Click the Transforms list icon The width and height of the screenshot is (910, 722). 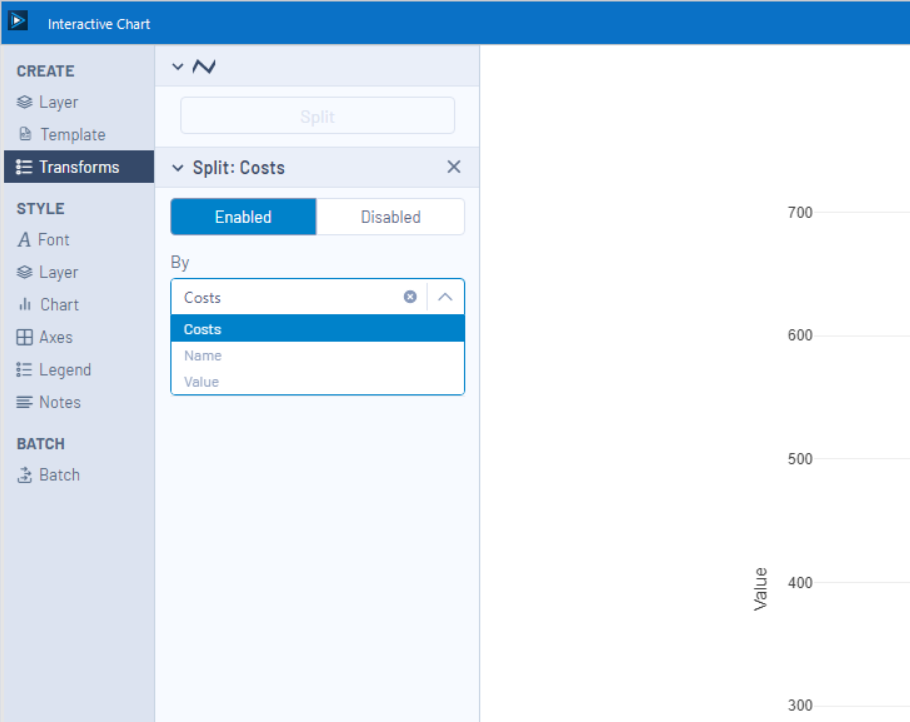pos(25,167)
